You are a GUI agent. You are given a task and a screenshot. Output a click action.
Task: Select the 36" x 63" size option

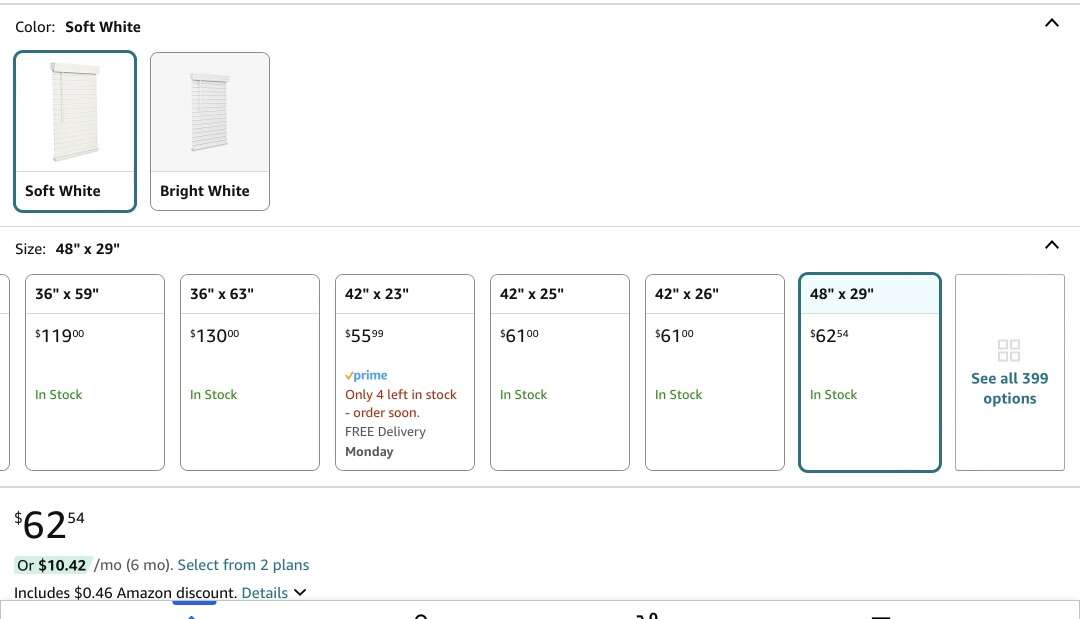250,372
